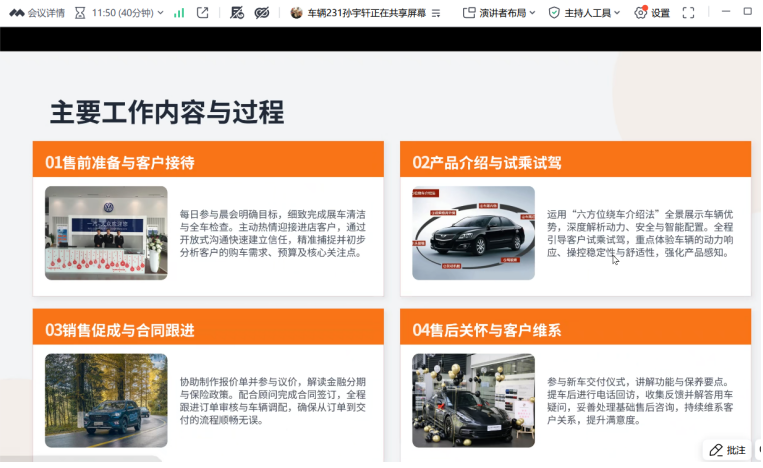Select the 01售前准备与客户接待 header
Viewport: 763px width, 468px height.
[208, 159]
